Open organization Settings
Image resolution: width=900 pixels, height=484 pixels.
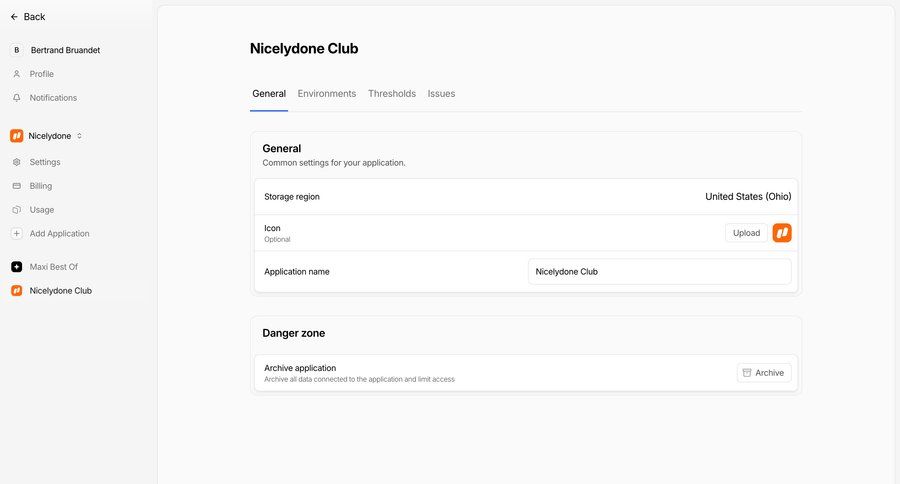coord(45,162)
